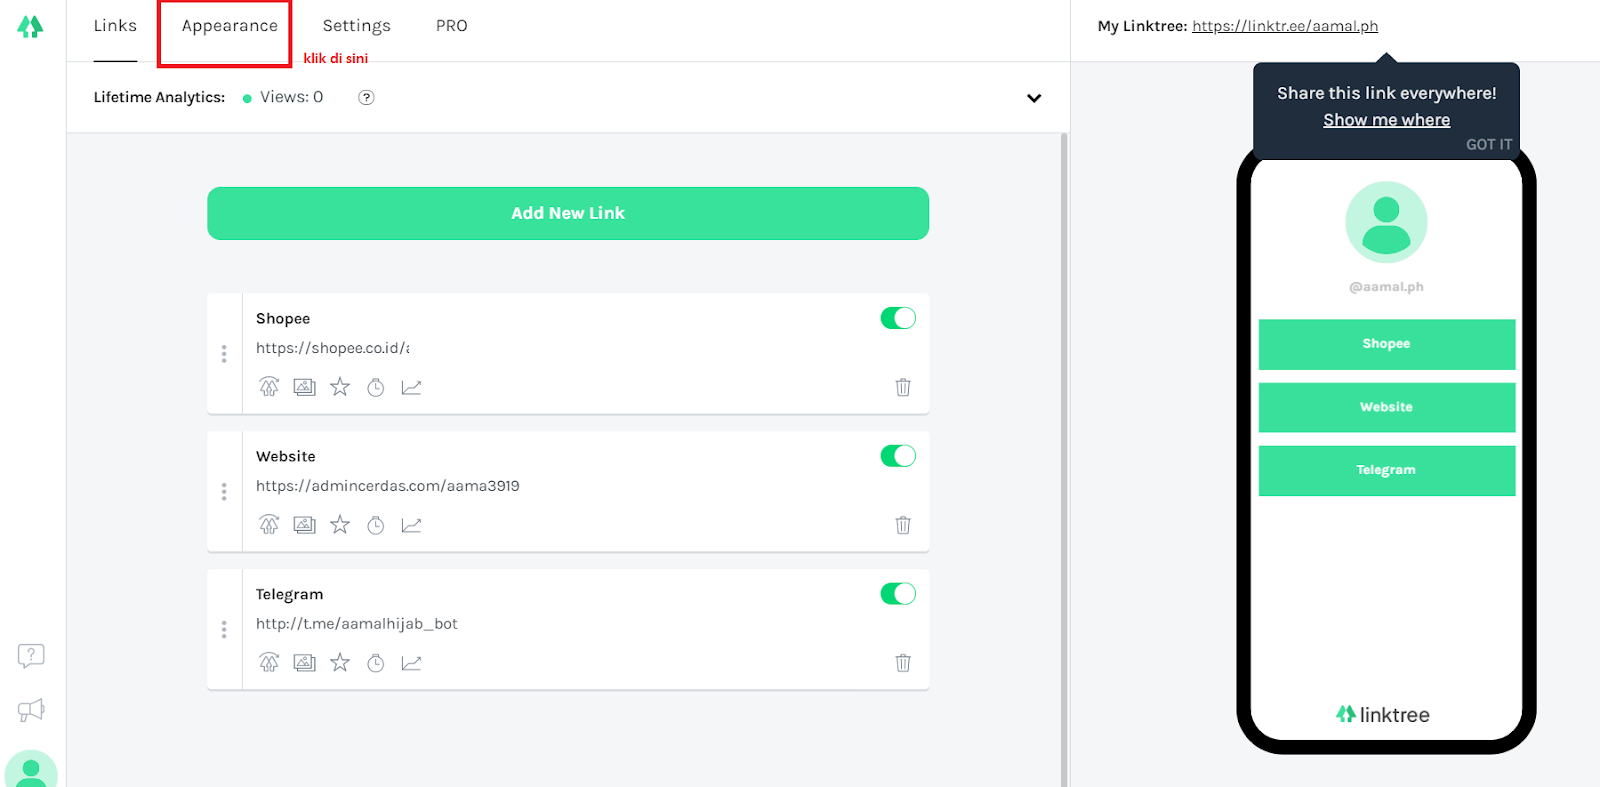Click the Add New Link button
The image size is (1600, 787).
(568, 213)
